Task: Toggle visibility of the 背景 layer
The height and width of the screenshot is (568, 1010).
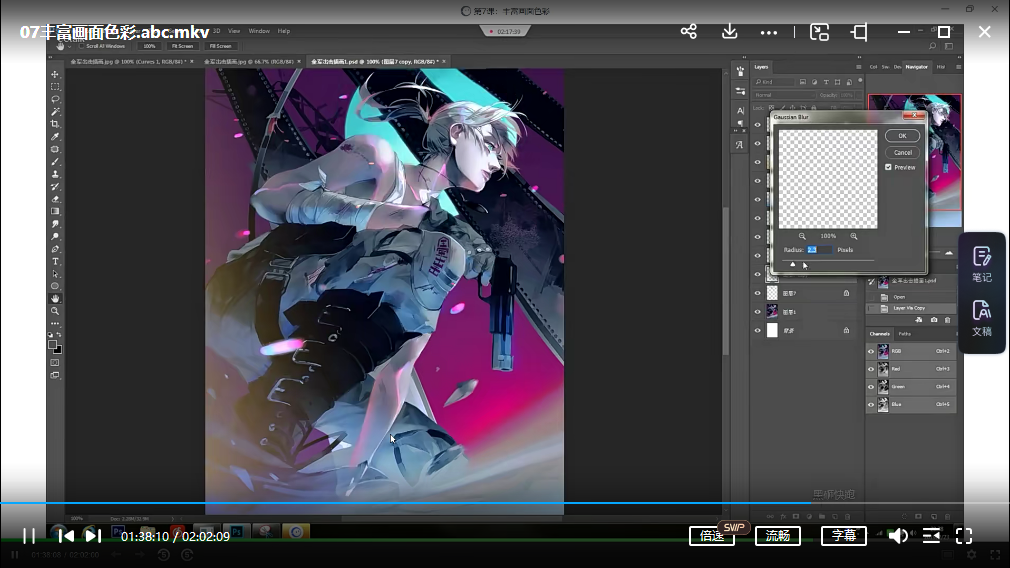Action: pyautogui.click(x=758, y=330)
